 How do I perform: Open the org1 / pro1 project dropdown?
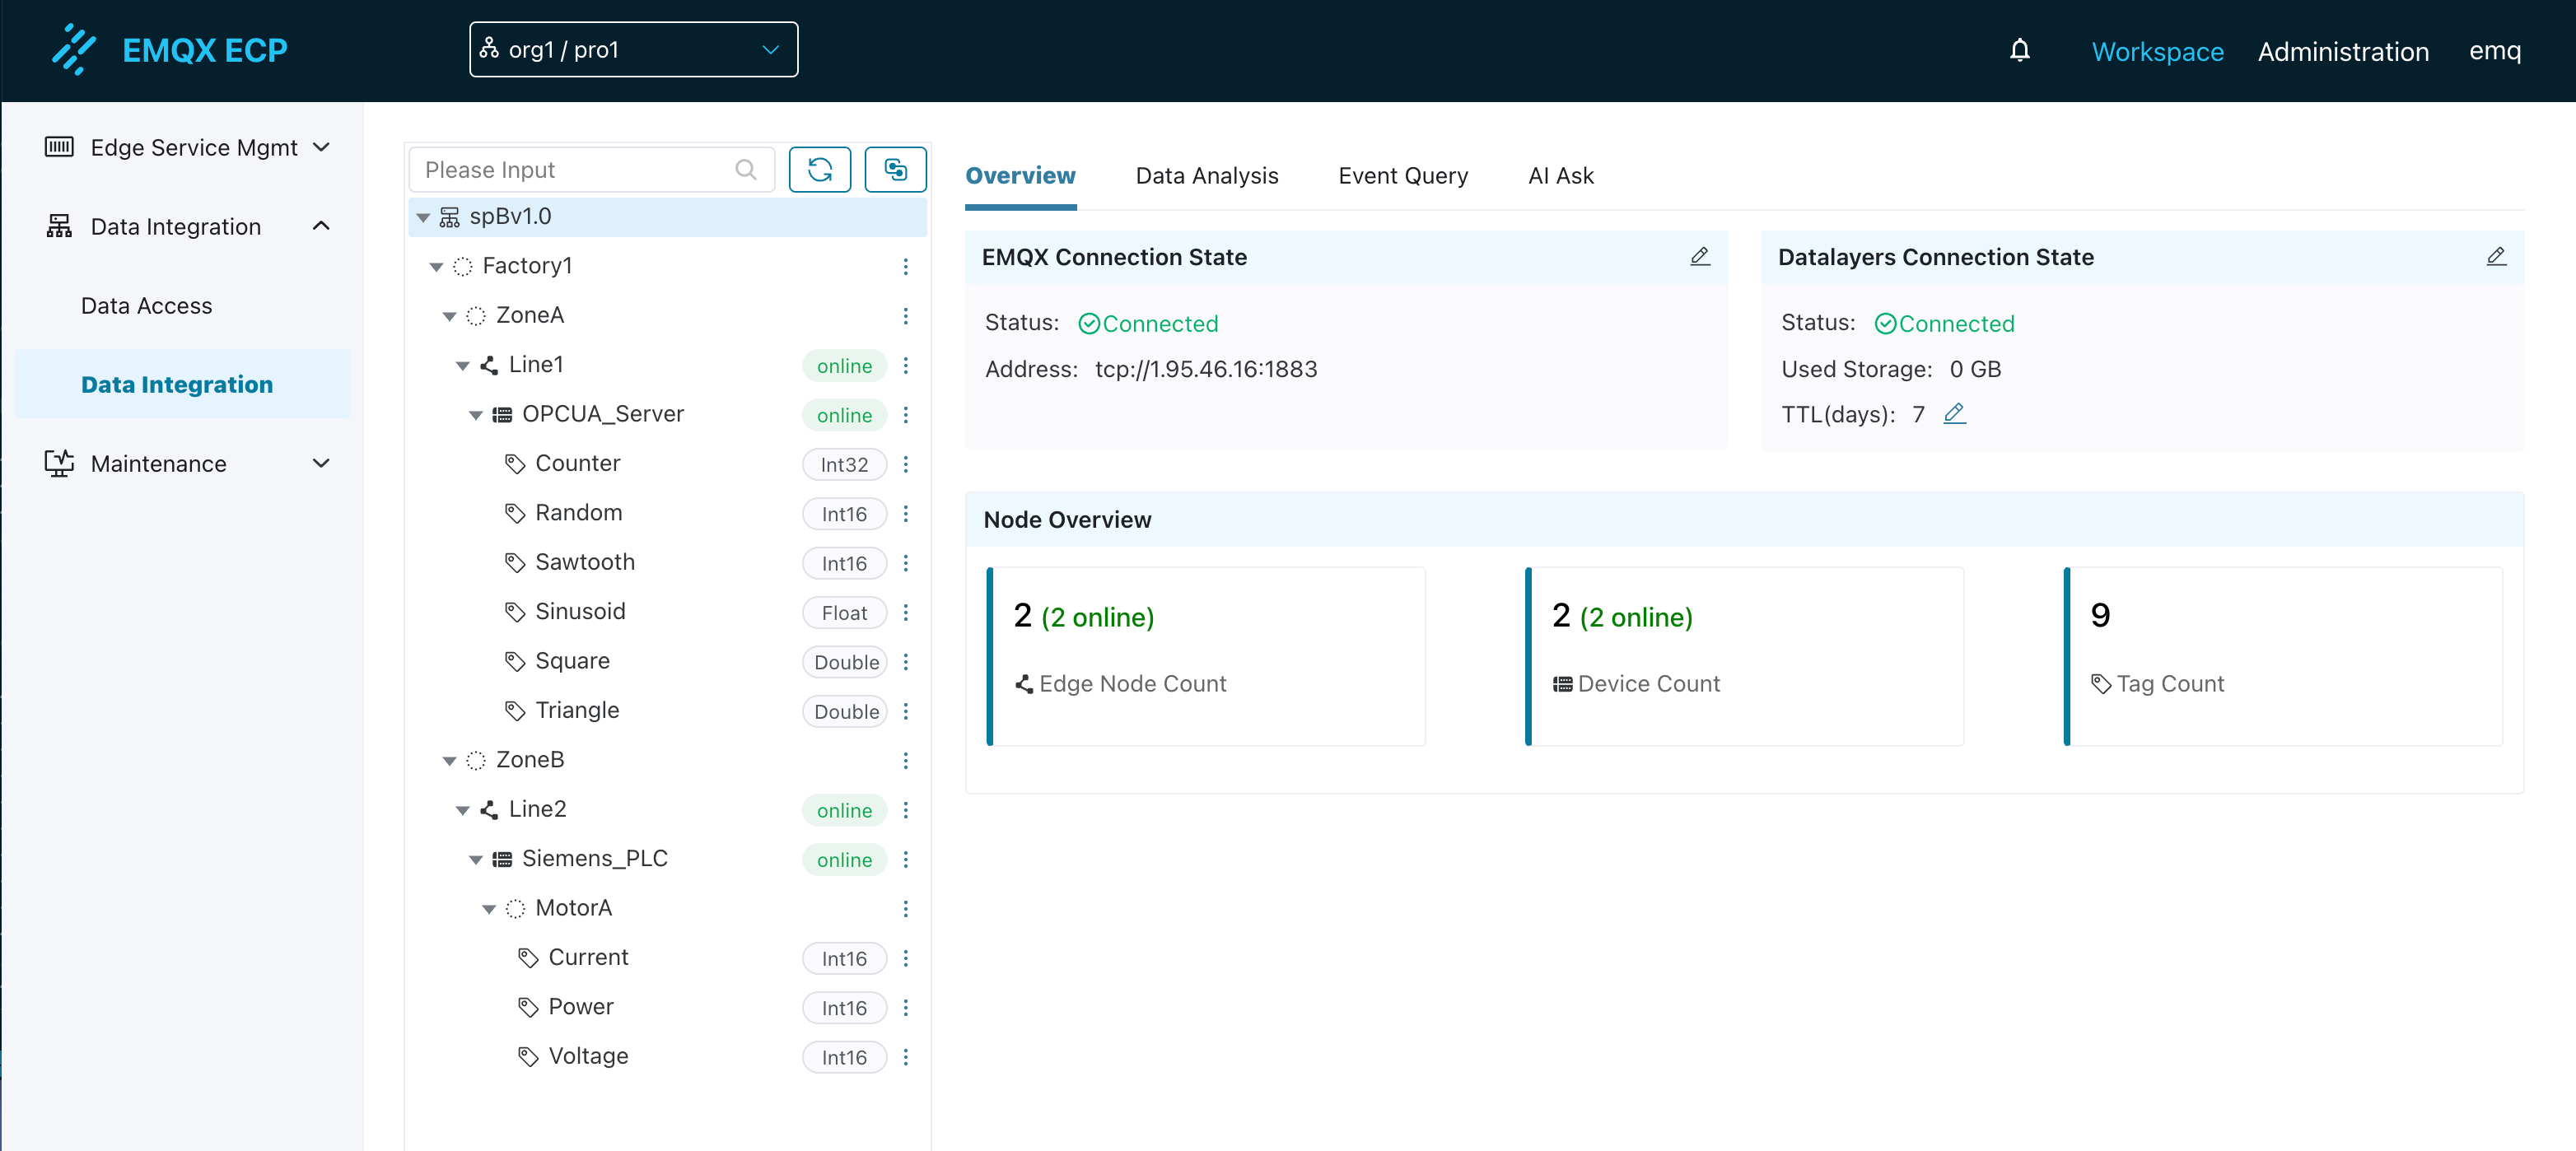pos(633,50)
